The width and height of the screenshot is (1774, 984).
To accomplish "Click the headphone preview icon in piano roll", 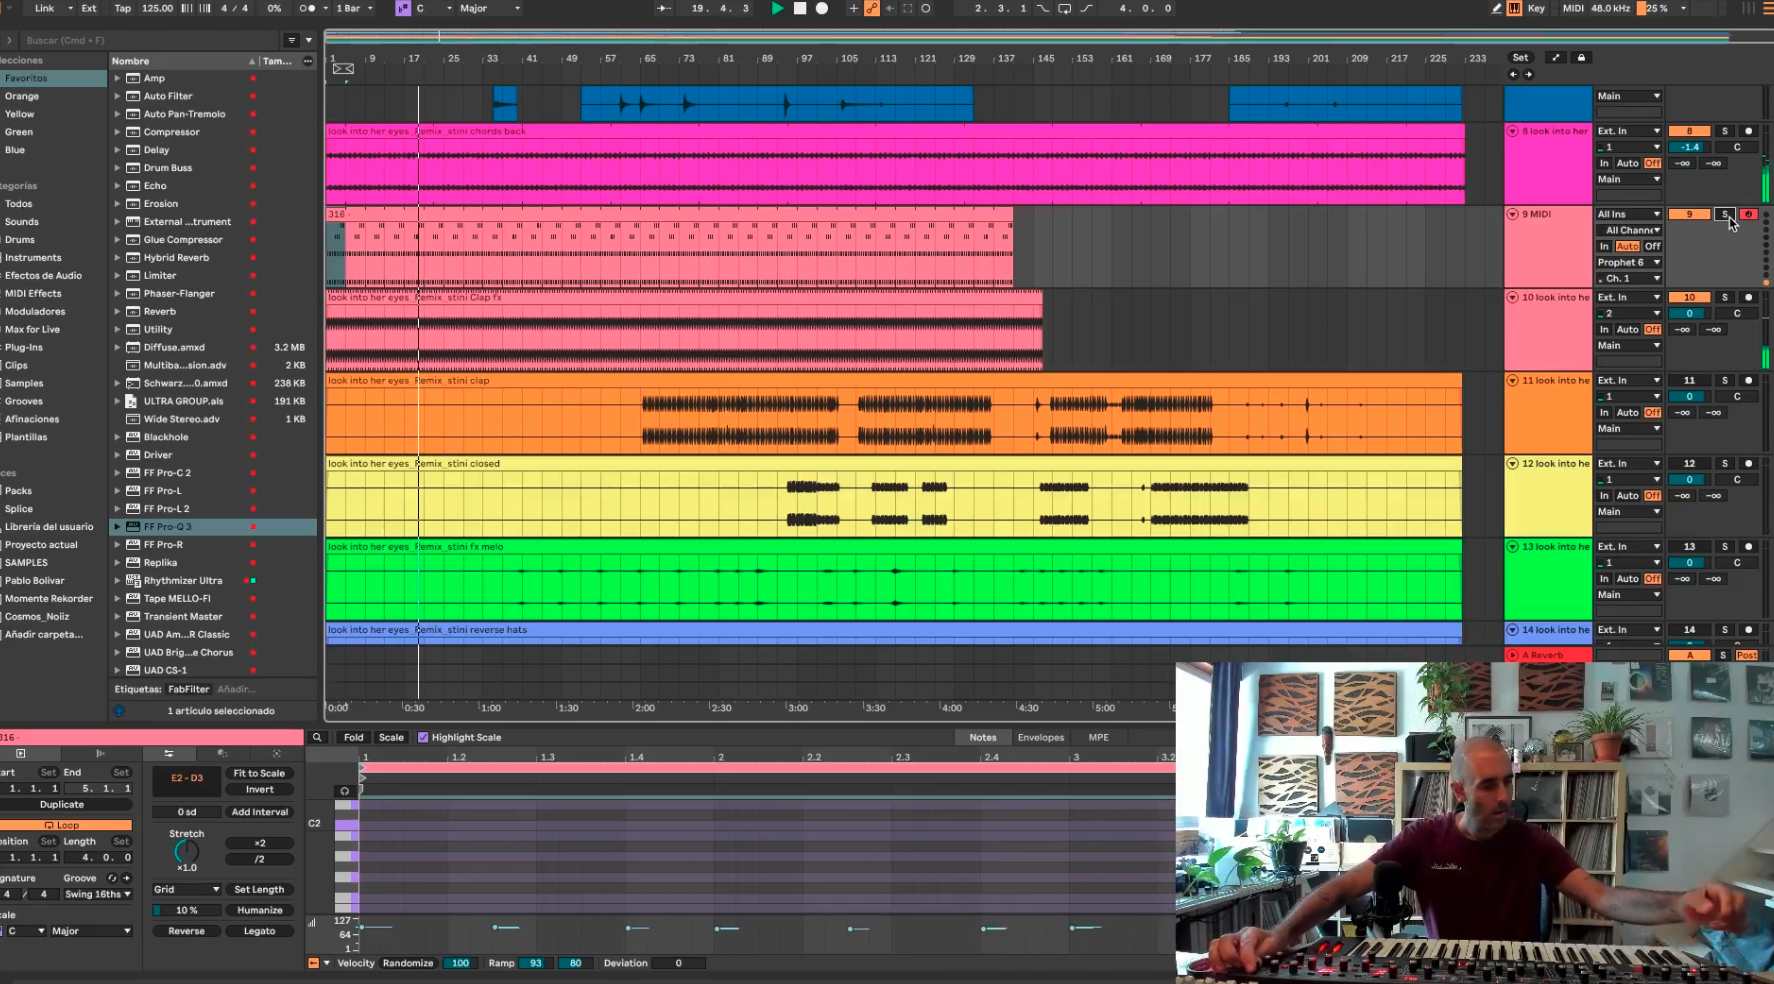I will click(x=345, y=790).
